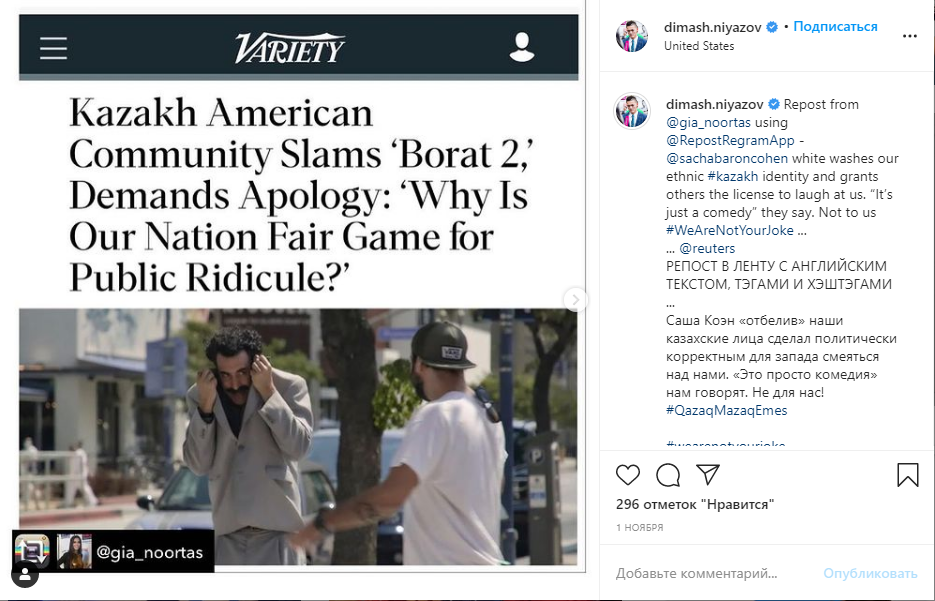This screenshot has height=601, width=935.
Task: Click Variety user account icon
Action: 522,47
